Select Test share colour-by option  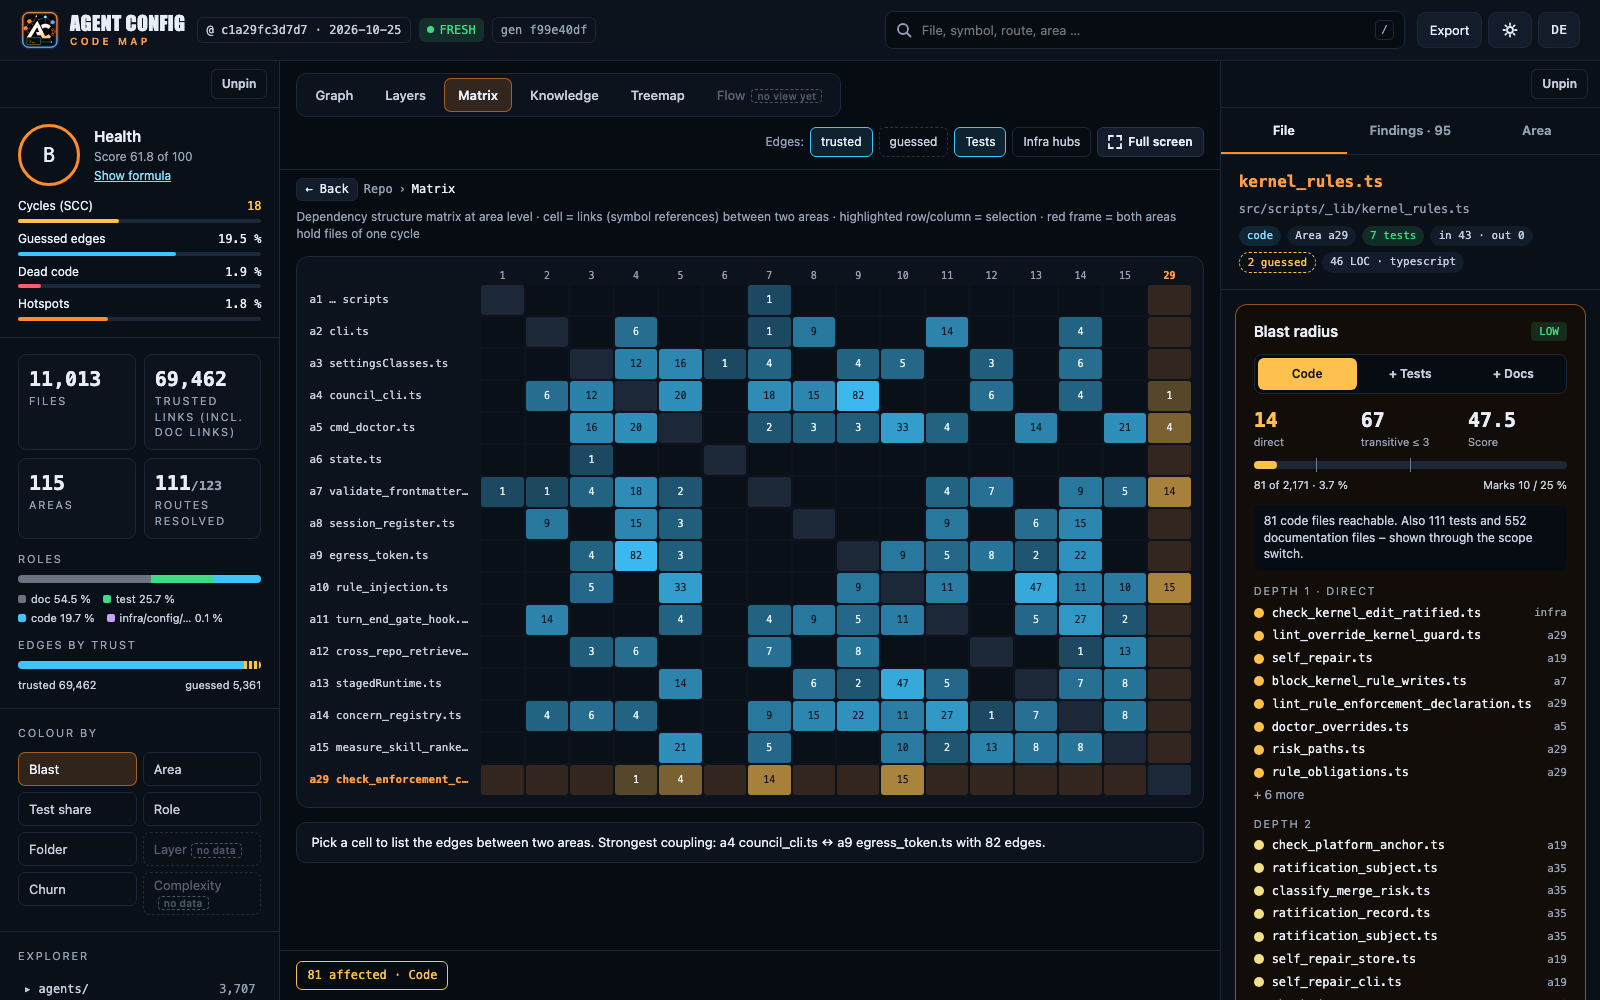coord(77,809)
